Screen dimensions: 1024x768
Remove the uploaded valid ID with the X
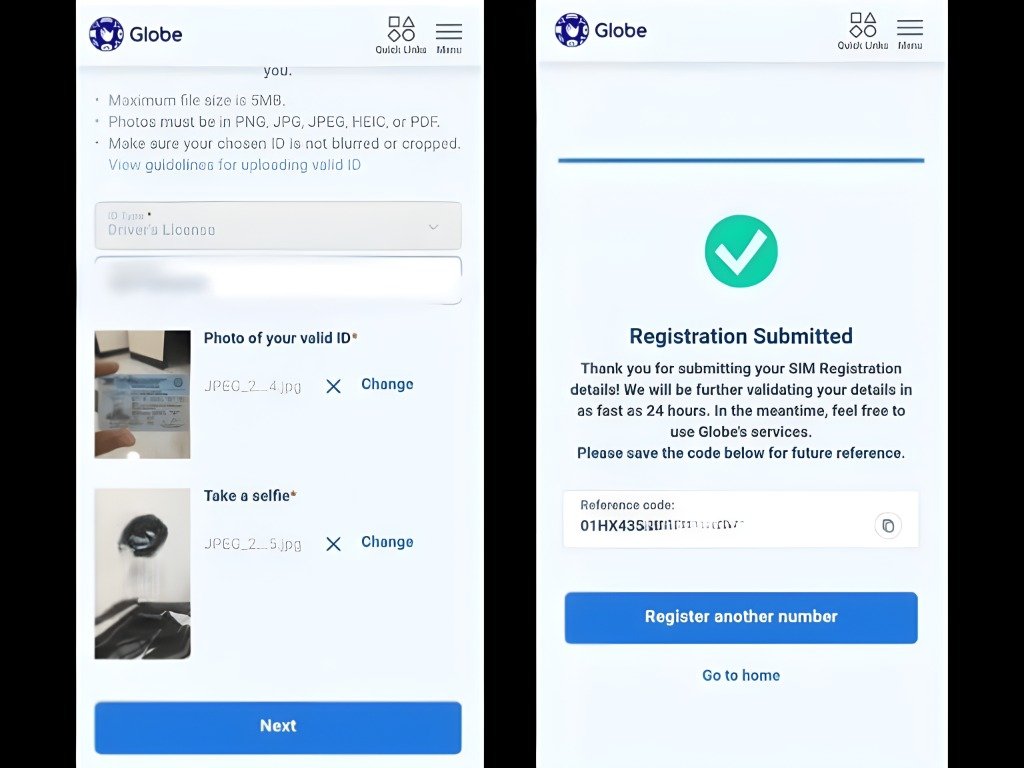333,385
